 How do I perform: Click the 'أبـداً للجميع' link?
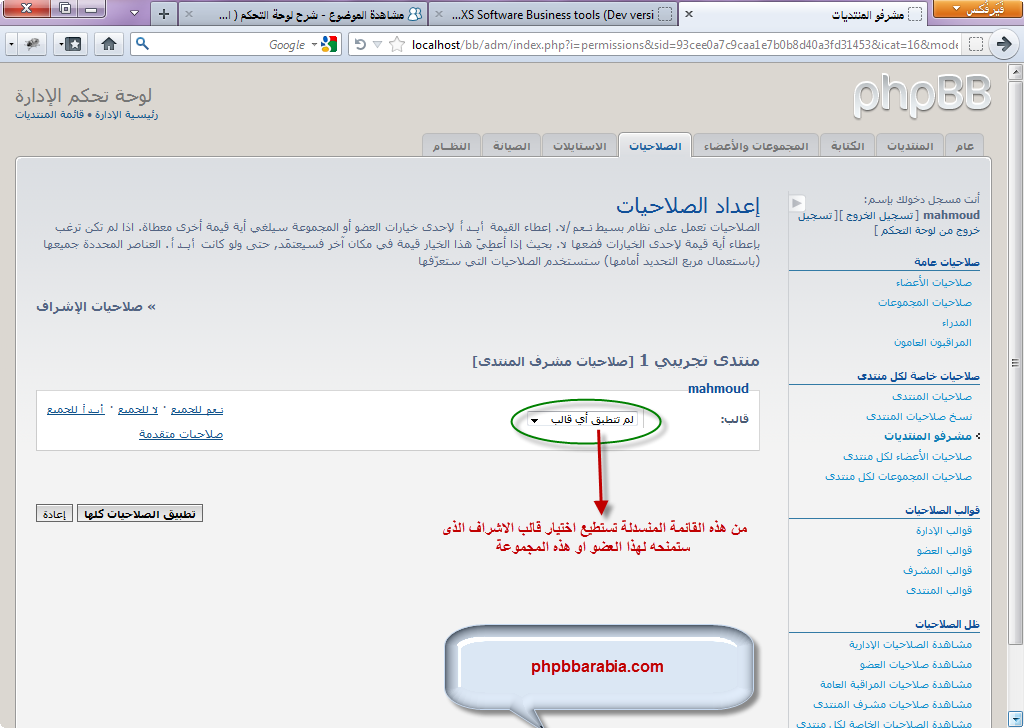click(76, 409)
